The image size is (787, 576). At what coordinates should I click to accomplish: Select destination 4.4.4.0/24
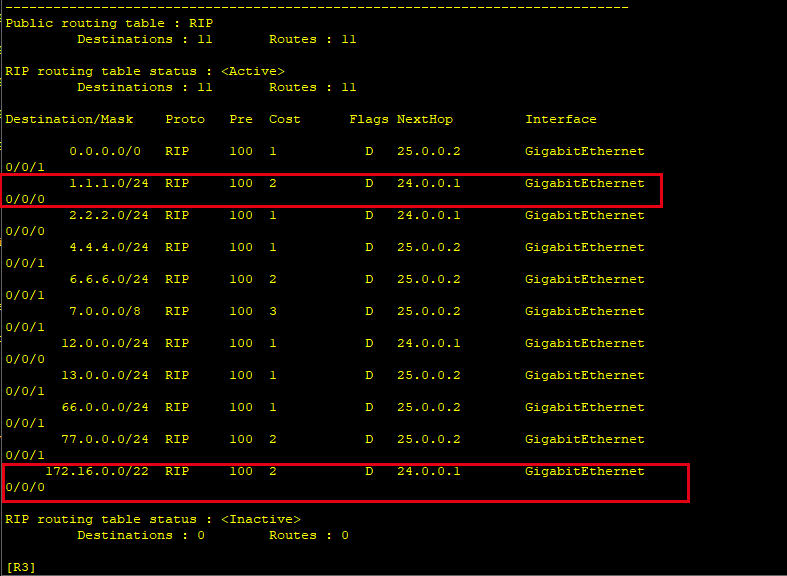(x=109, y=247)
